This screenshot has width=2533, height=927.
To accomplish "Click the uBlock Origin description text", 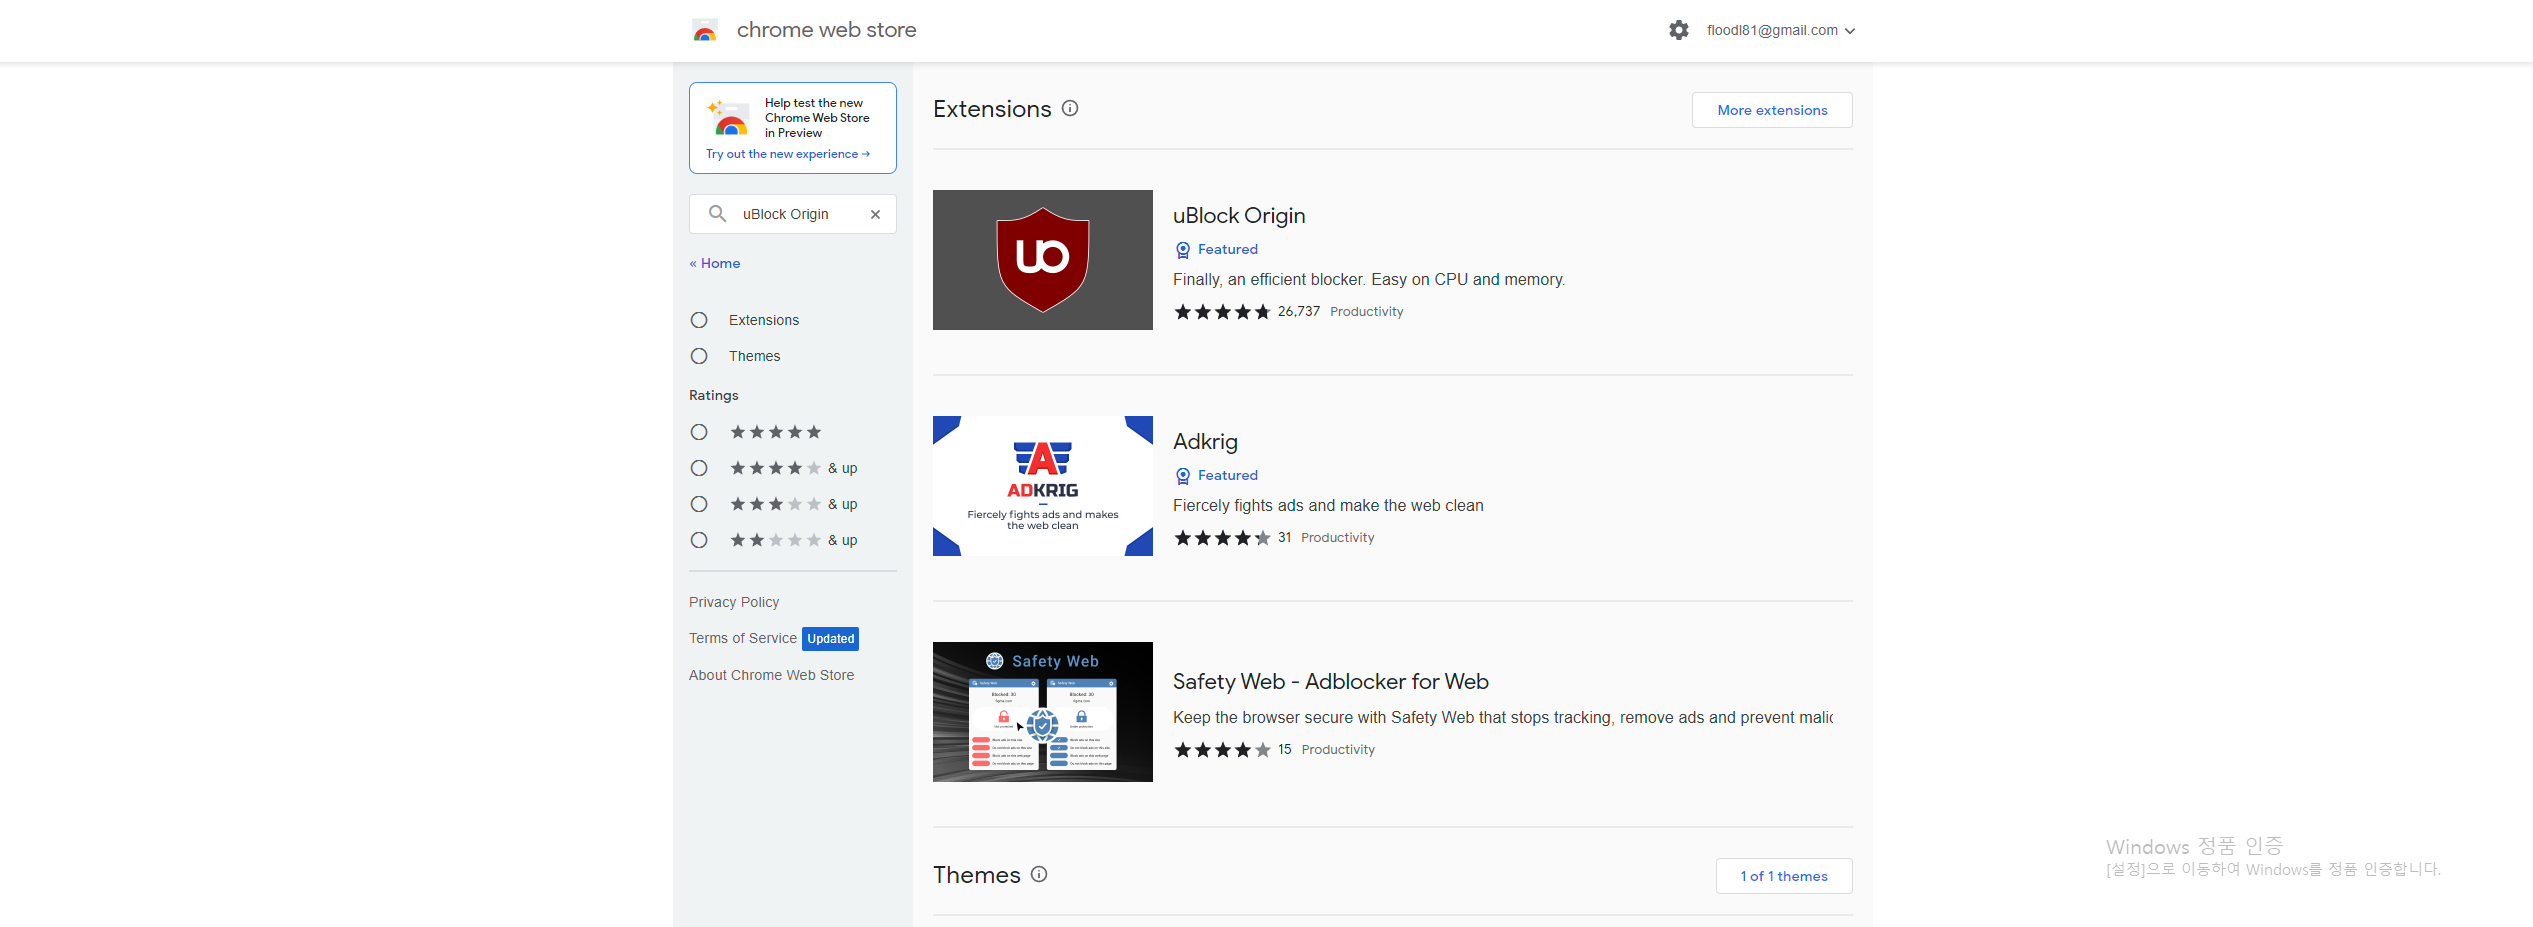I will click(x=1369, y=280).
